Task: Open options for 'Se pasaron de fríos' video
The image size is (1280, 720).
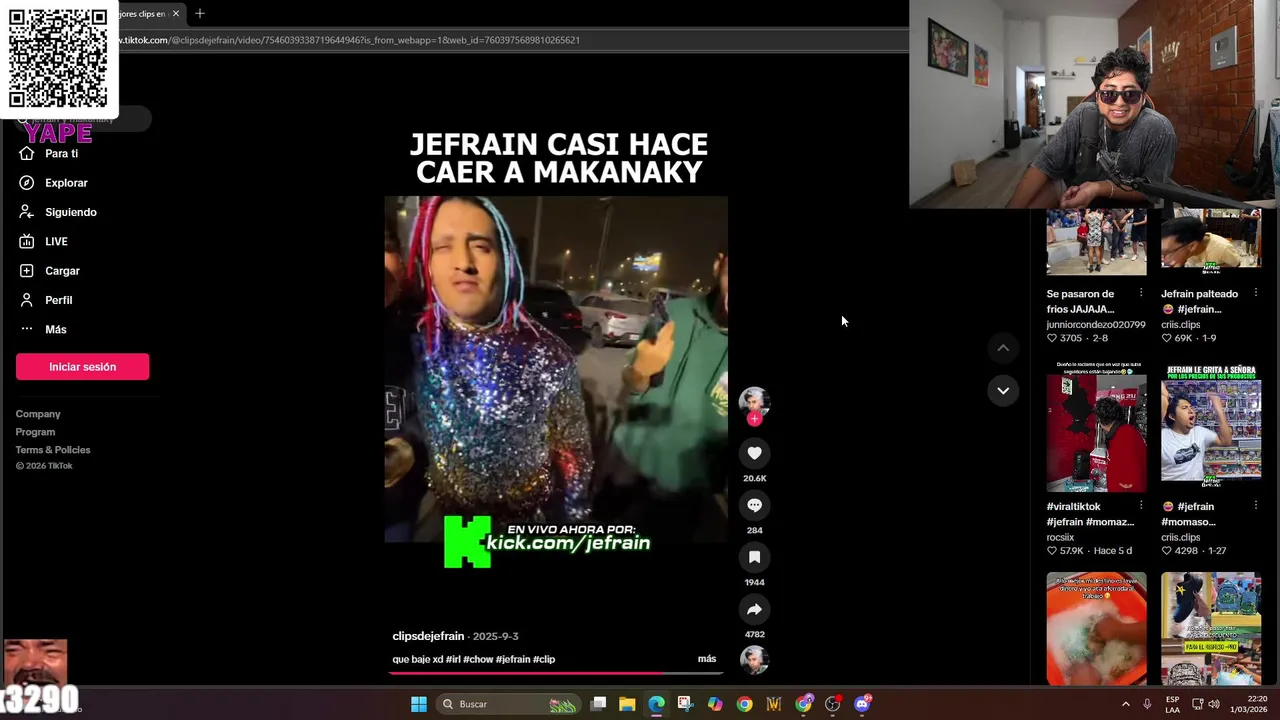Action: [1141, 294]
